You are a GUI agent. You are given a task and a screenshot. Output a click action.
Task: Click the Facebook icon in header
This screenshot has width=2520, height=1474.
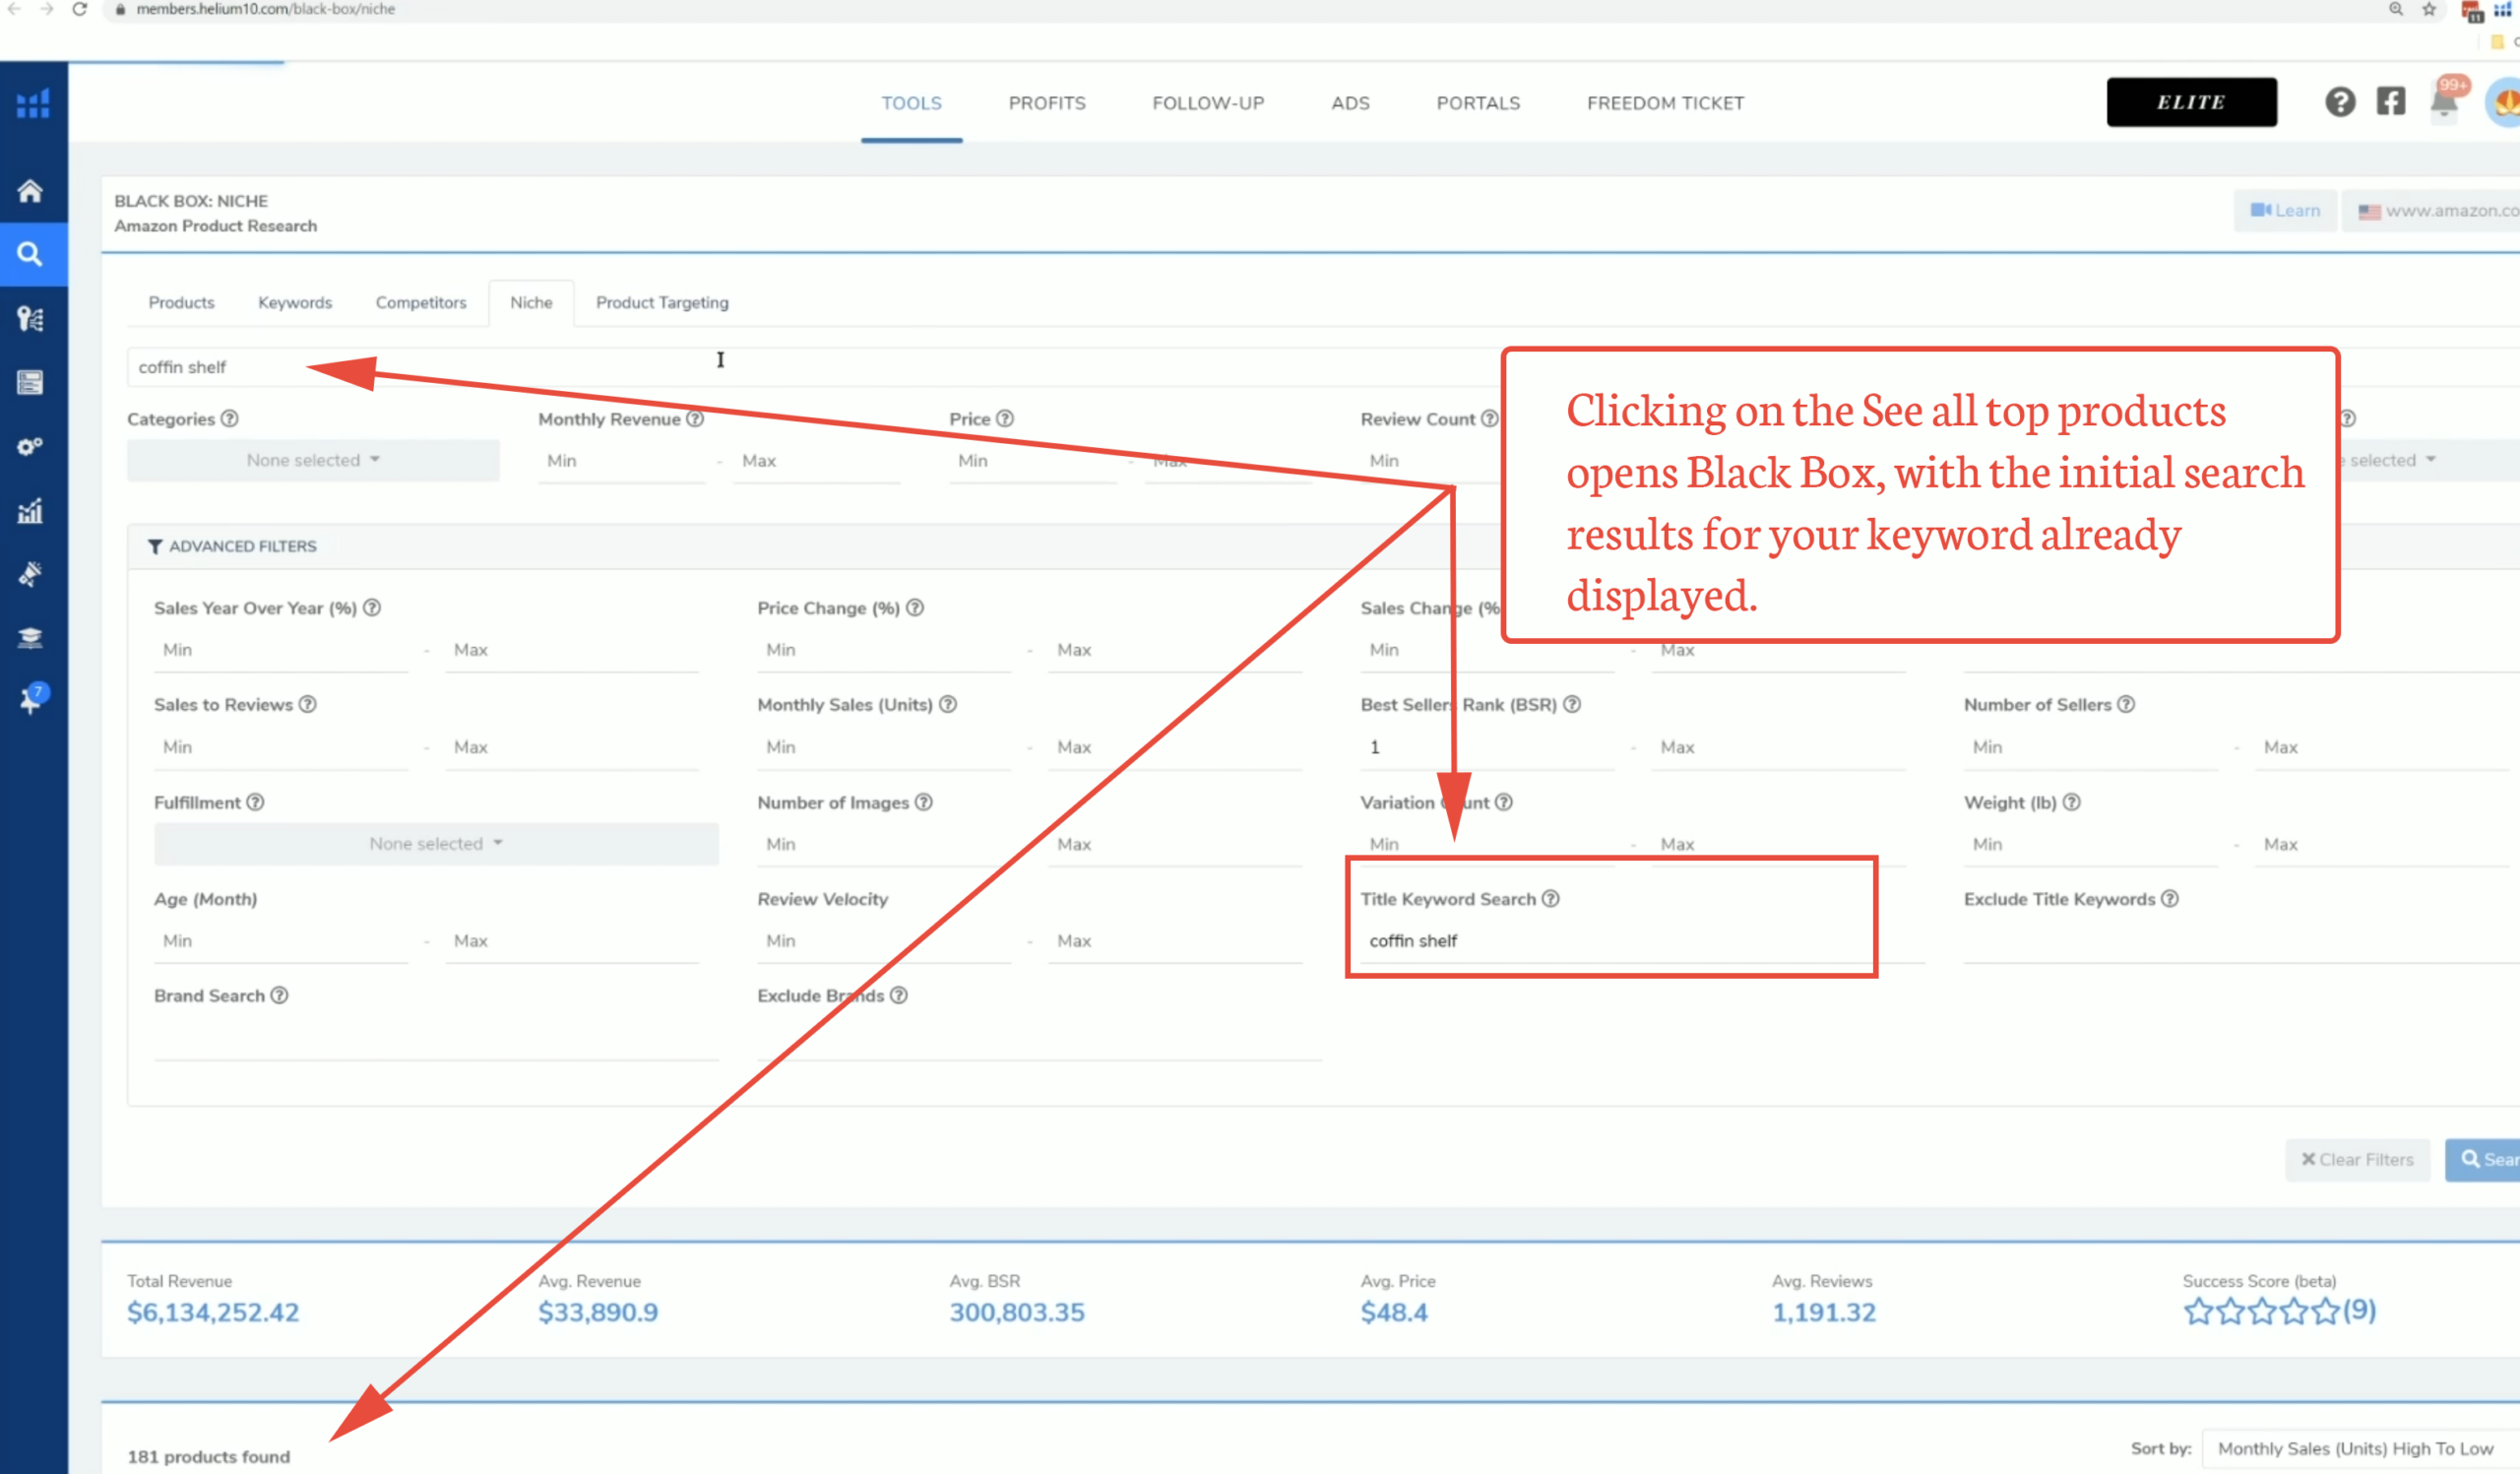tap(2390, 102)
